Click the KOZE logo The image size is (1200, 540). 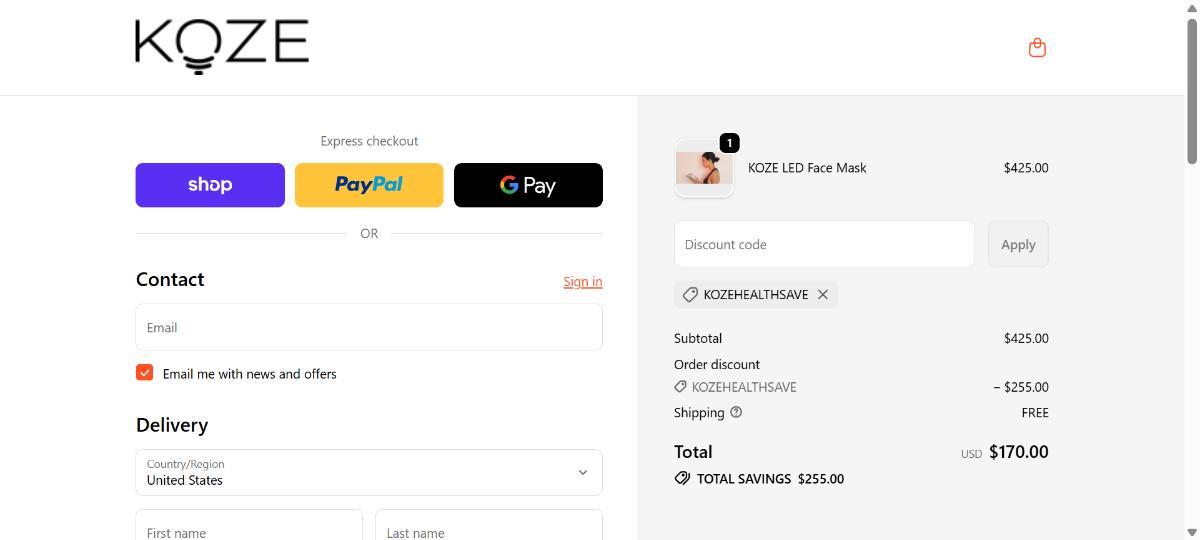pyautogui.click(x=222, y=46)
